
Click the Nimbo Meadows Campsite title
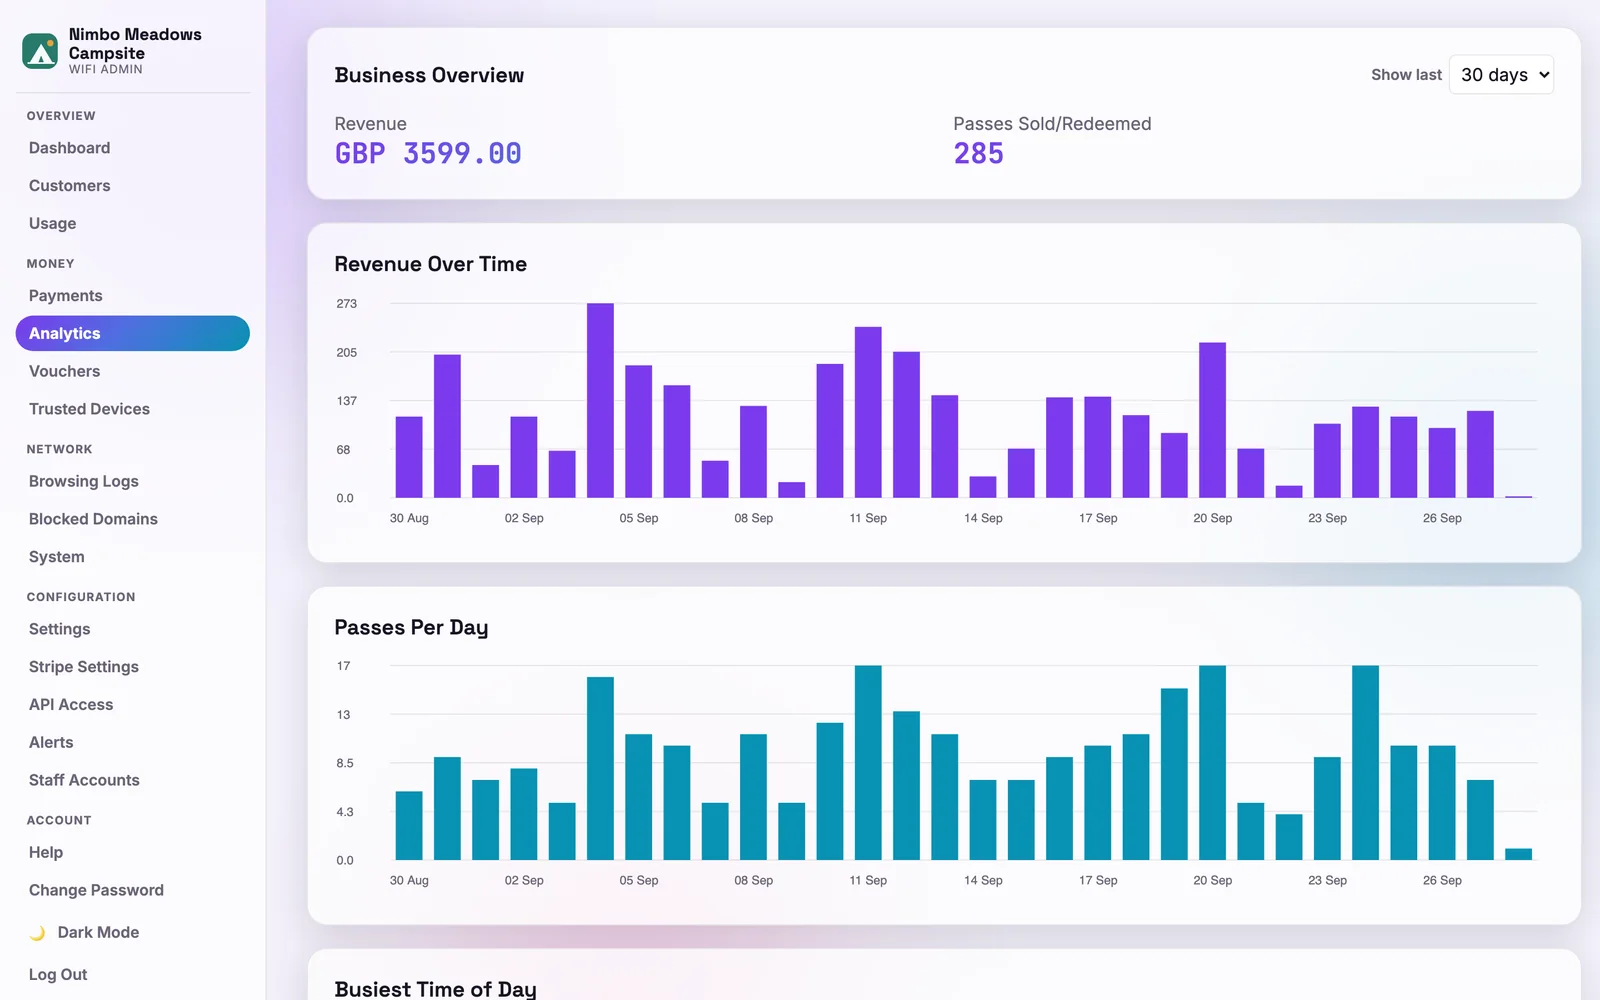(x=135, y=44)
